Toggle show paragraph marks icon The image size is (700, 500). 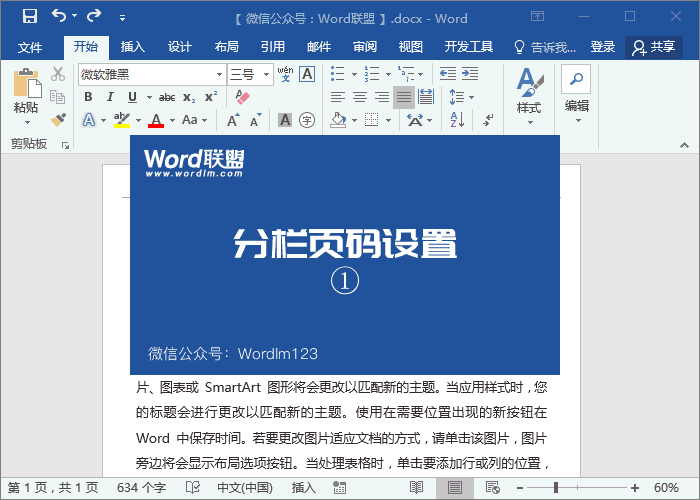488,120
